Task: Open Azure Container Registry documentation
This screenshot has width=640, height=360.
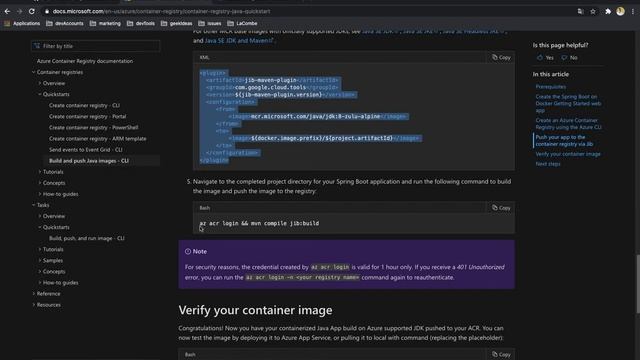Action: (85, 61)
